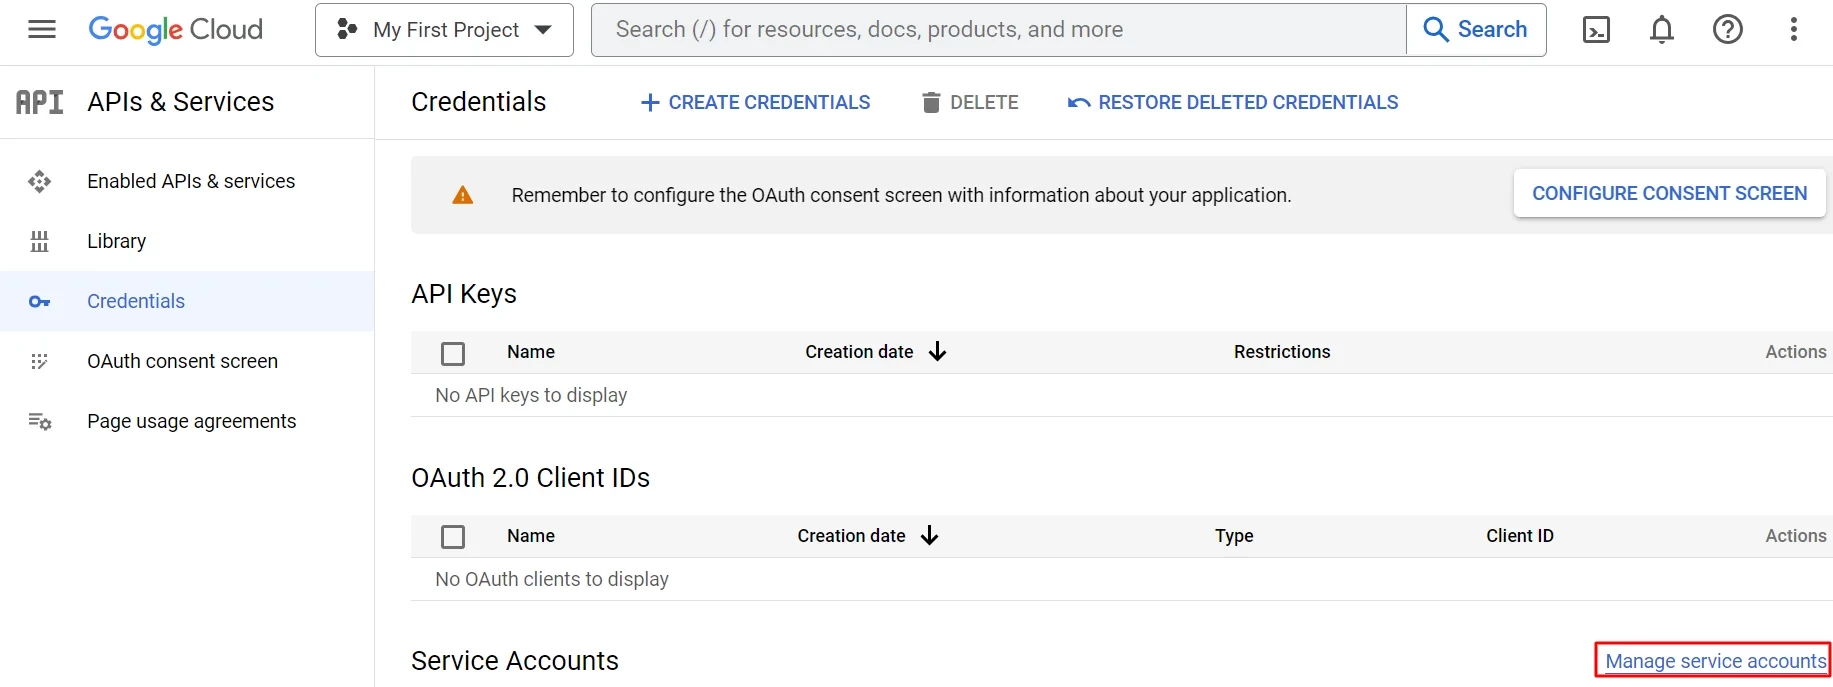The height and width of the screenshot is (687, 1833).
Task: Click the Google Cloud logo
Action: pyautogui.click(x=176, y=30)
